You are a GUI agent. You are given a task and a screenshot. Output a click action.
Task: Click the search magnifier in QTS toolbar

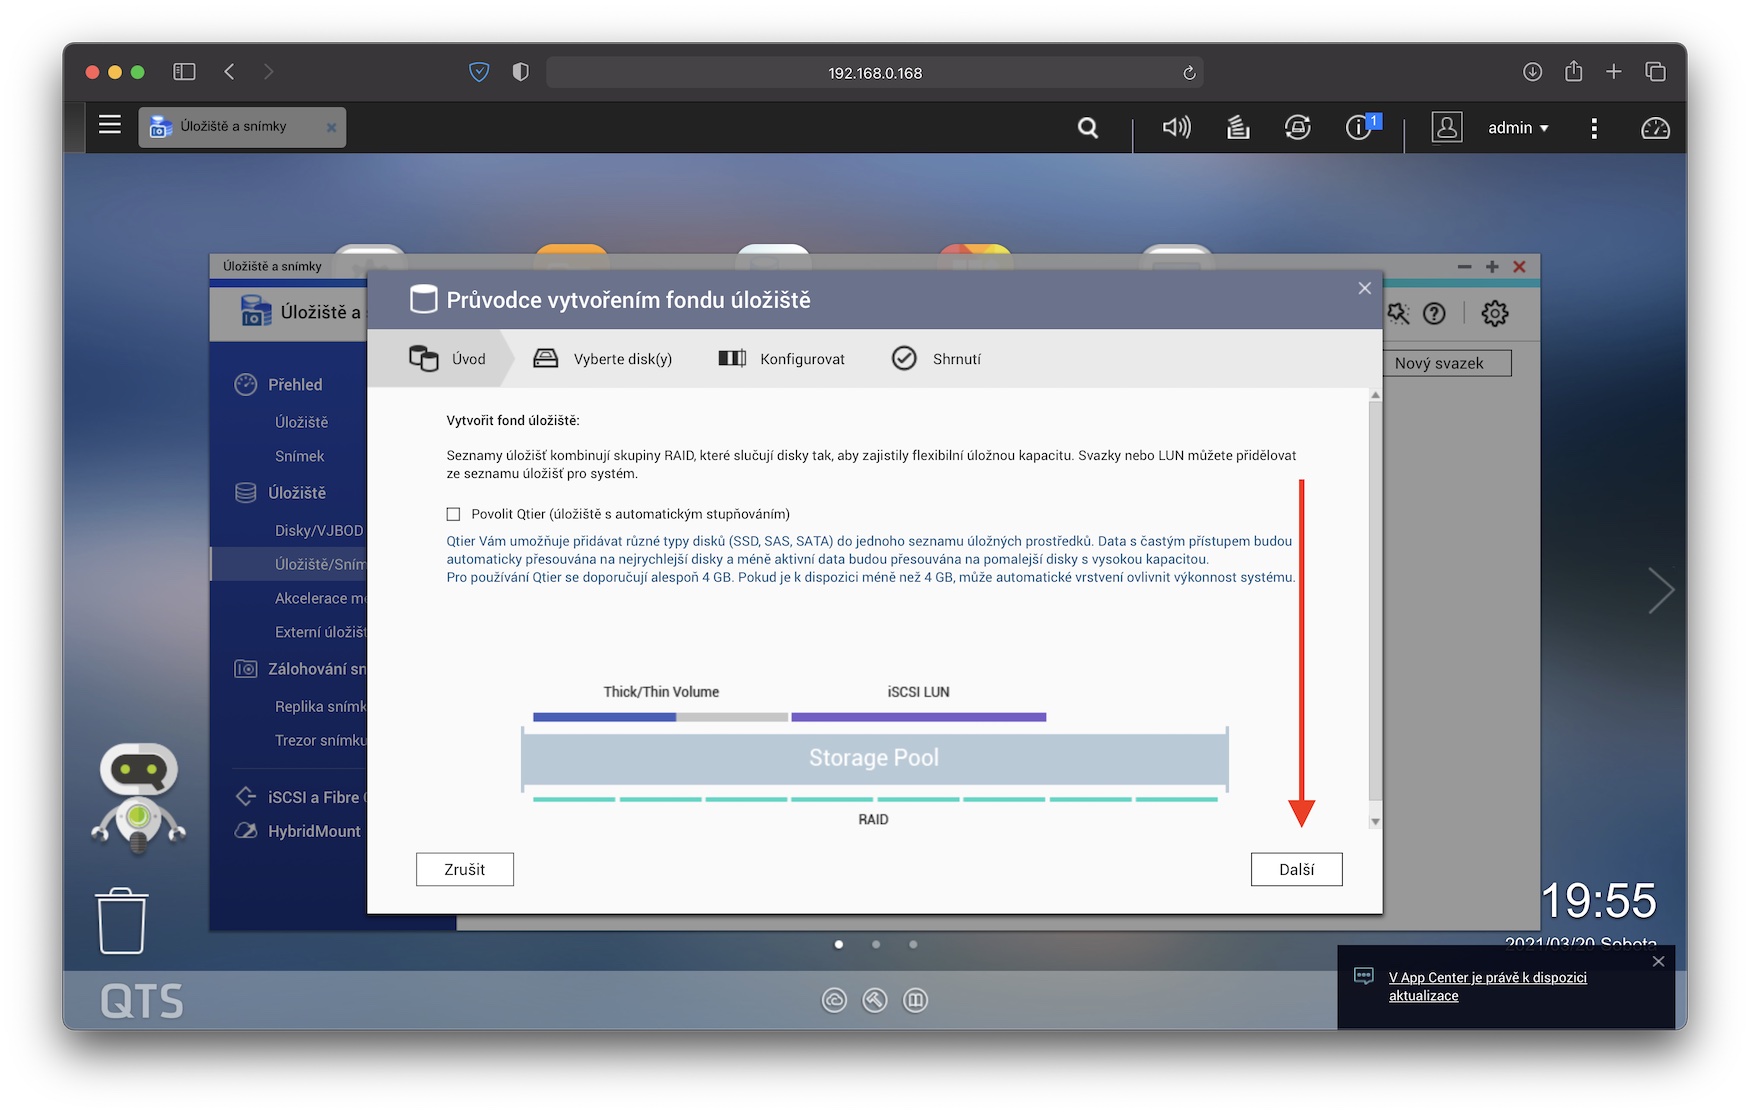click(x=1088, y=128)
